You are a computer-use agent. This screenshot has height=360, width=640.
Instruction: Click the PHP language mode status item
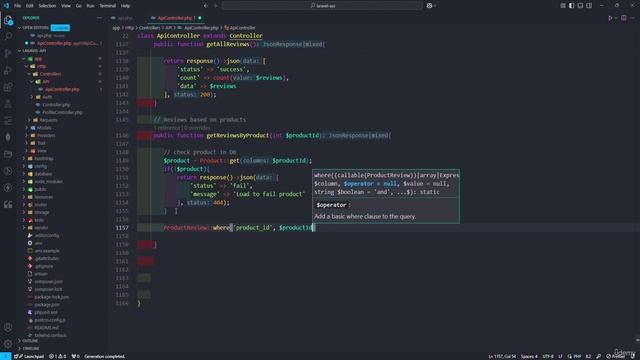[x=577, y=356]
